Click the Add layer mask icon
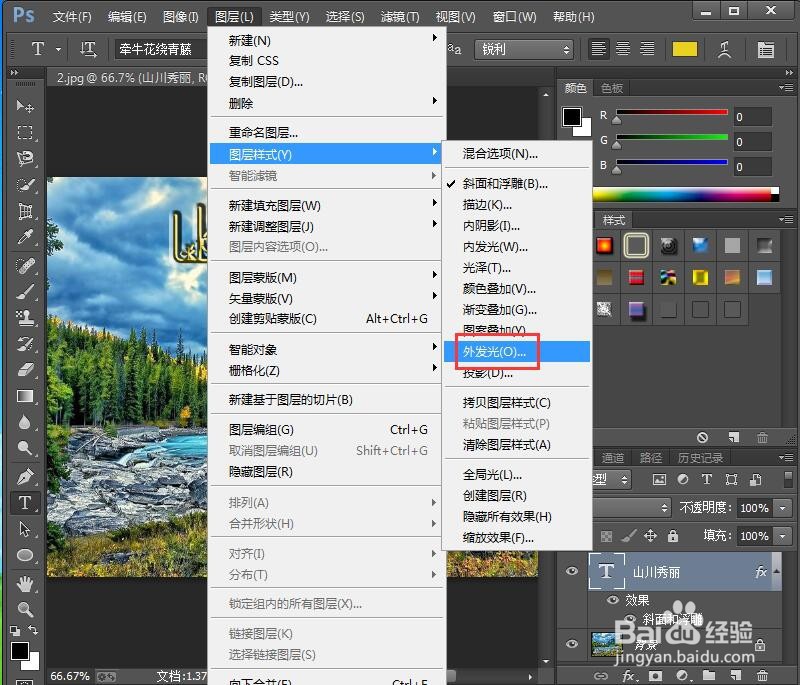Image resolution: width=800 pixels, height=685 pixels. pyautogui.click(x=654, y=675)
